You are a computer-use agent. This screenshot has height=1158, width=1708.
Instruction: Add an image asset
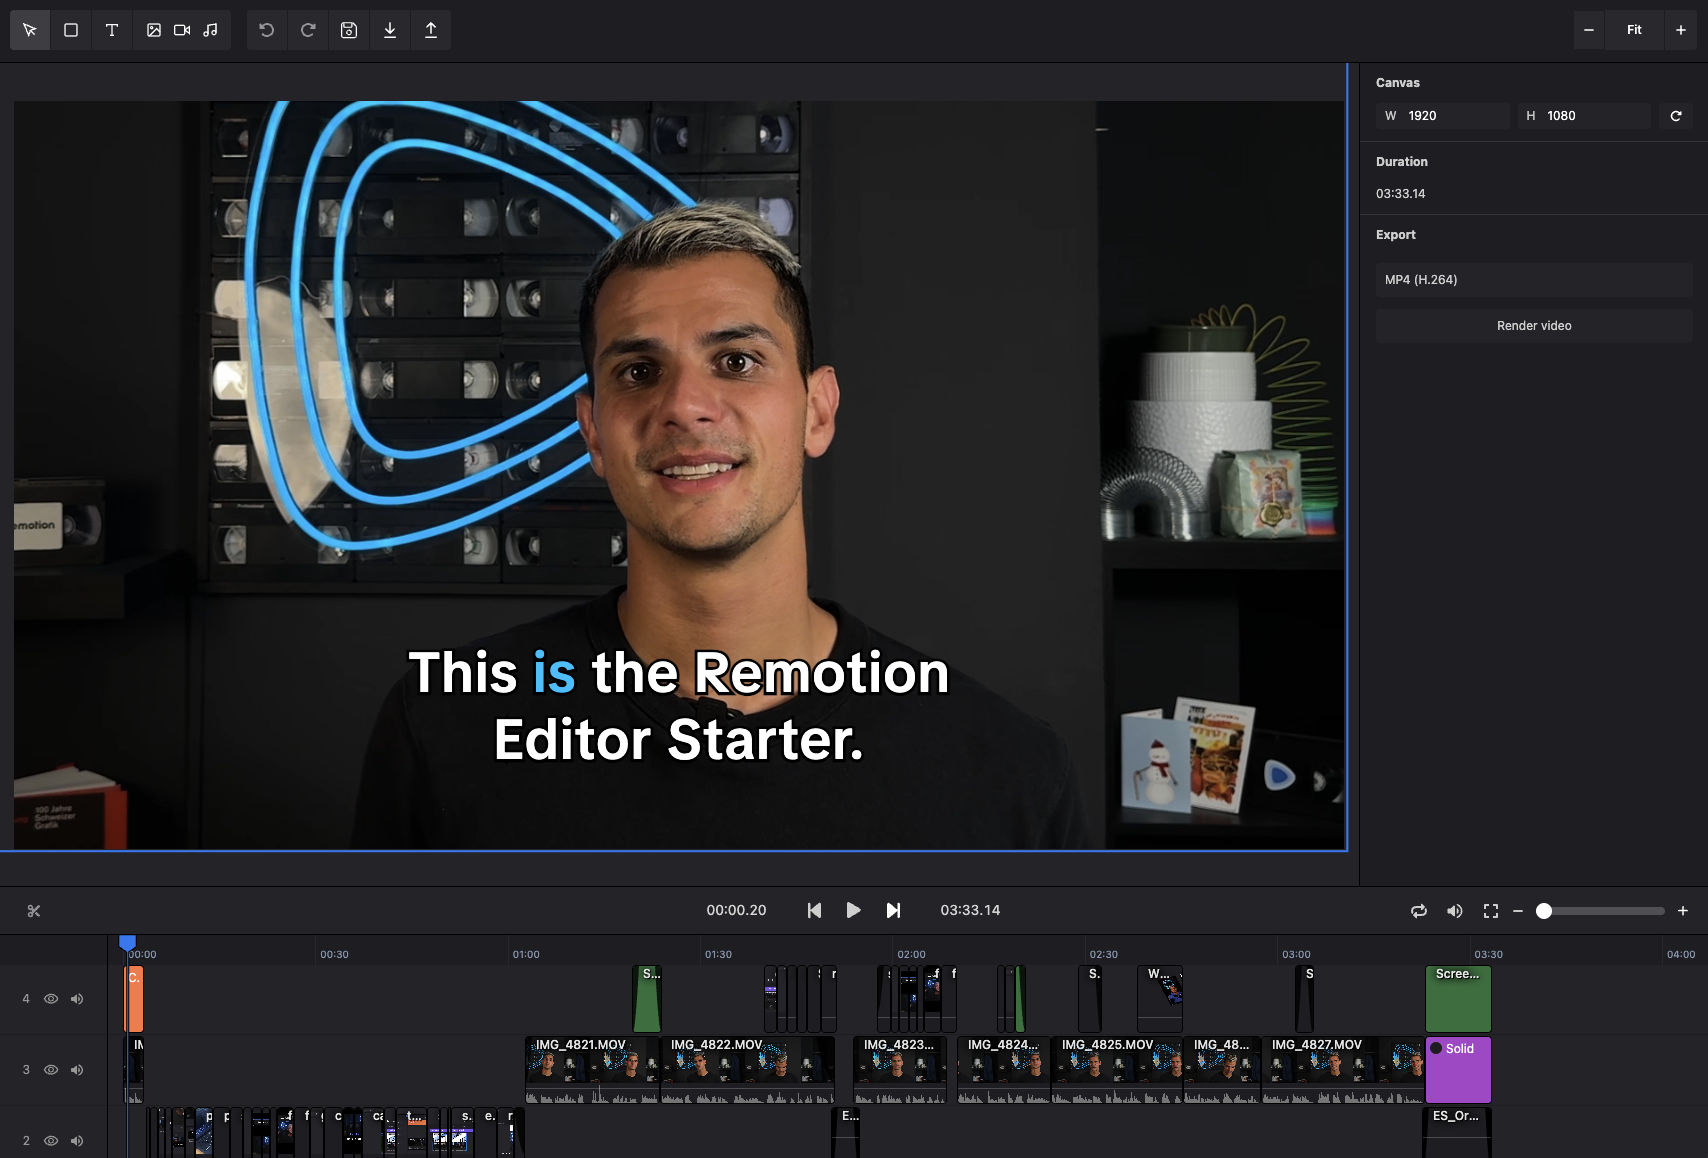(x=154, y=30)
